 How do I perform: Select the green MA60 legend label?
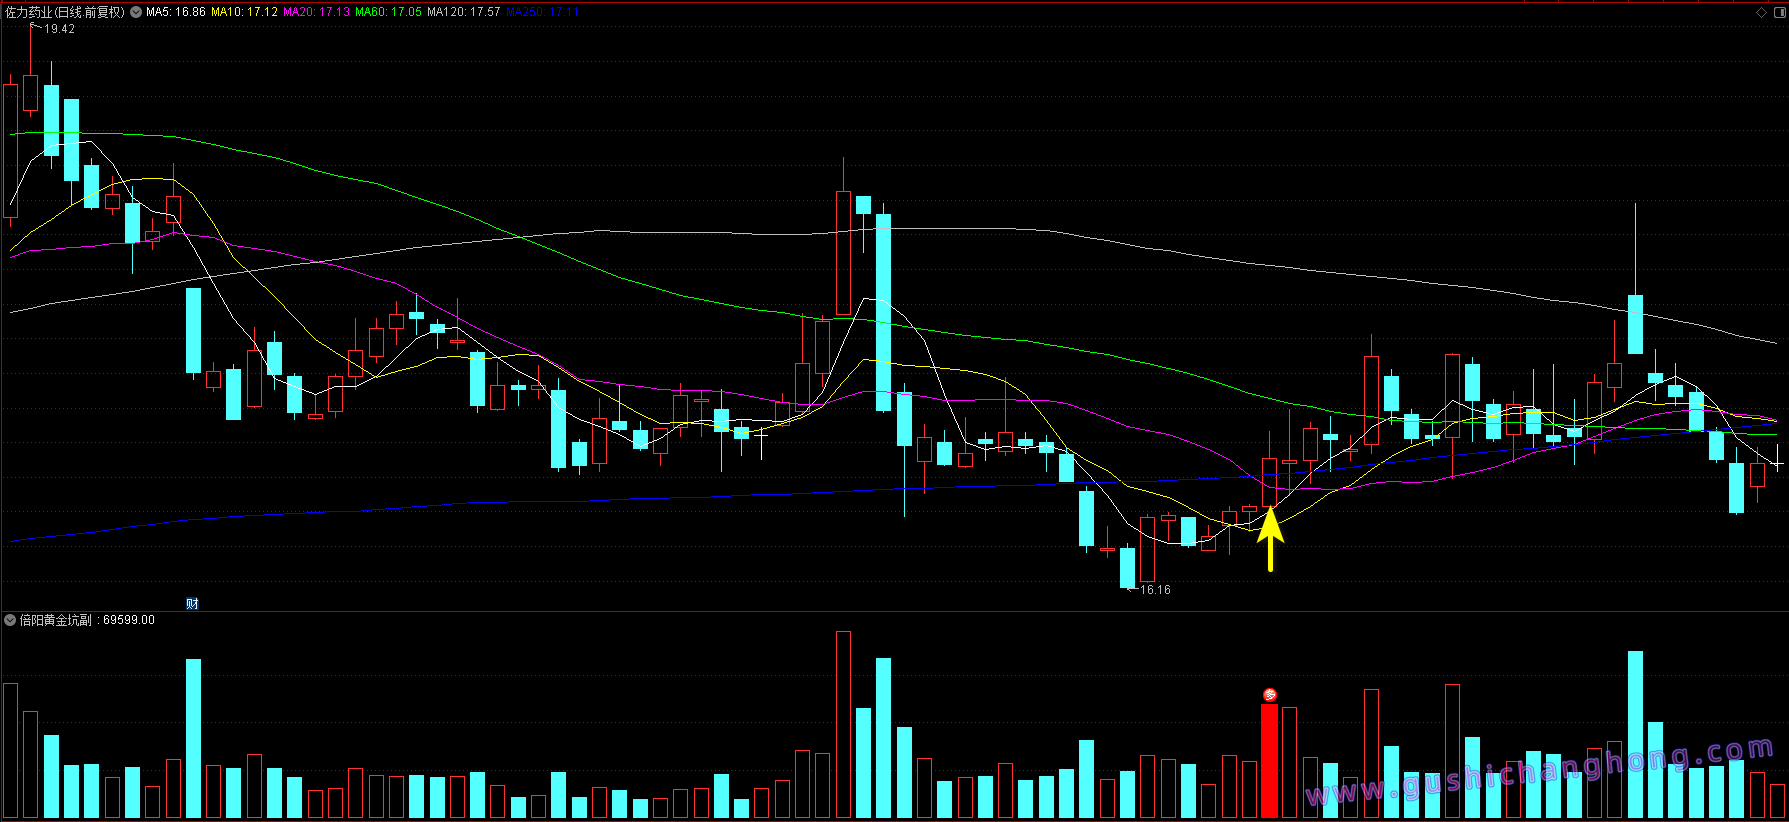(x=388, y=12)
